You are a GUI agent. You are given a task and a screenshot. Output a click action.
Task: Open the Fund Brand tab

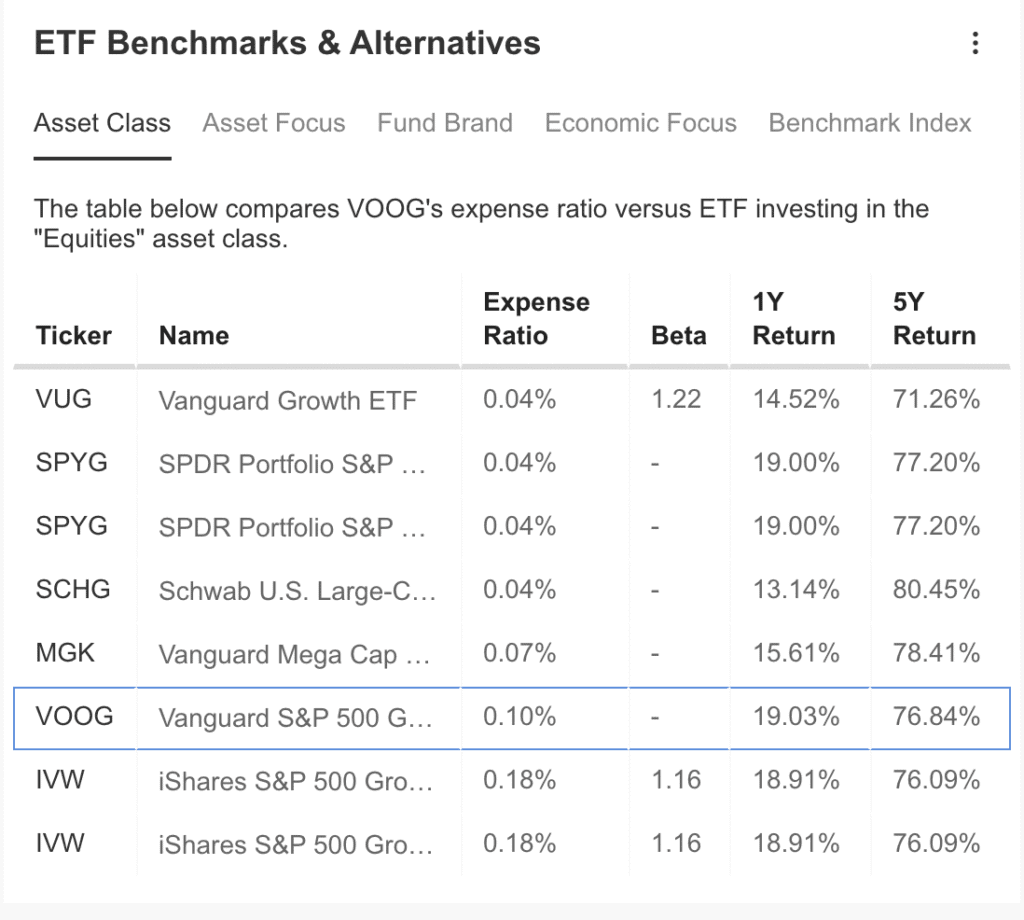(x=445, y=123)
